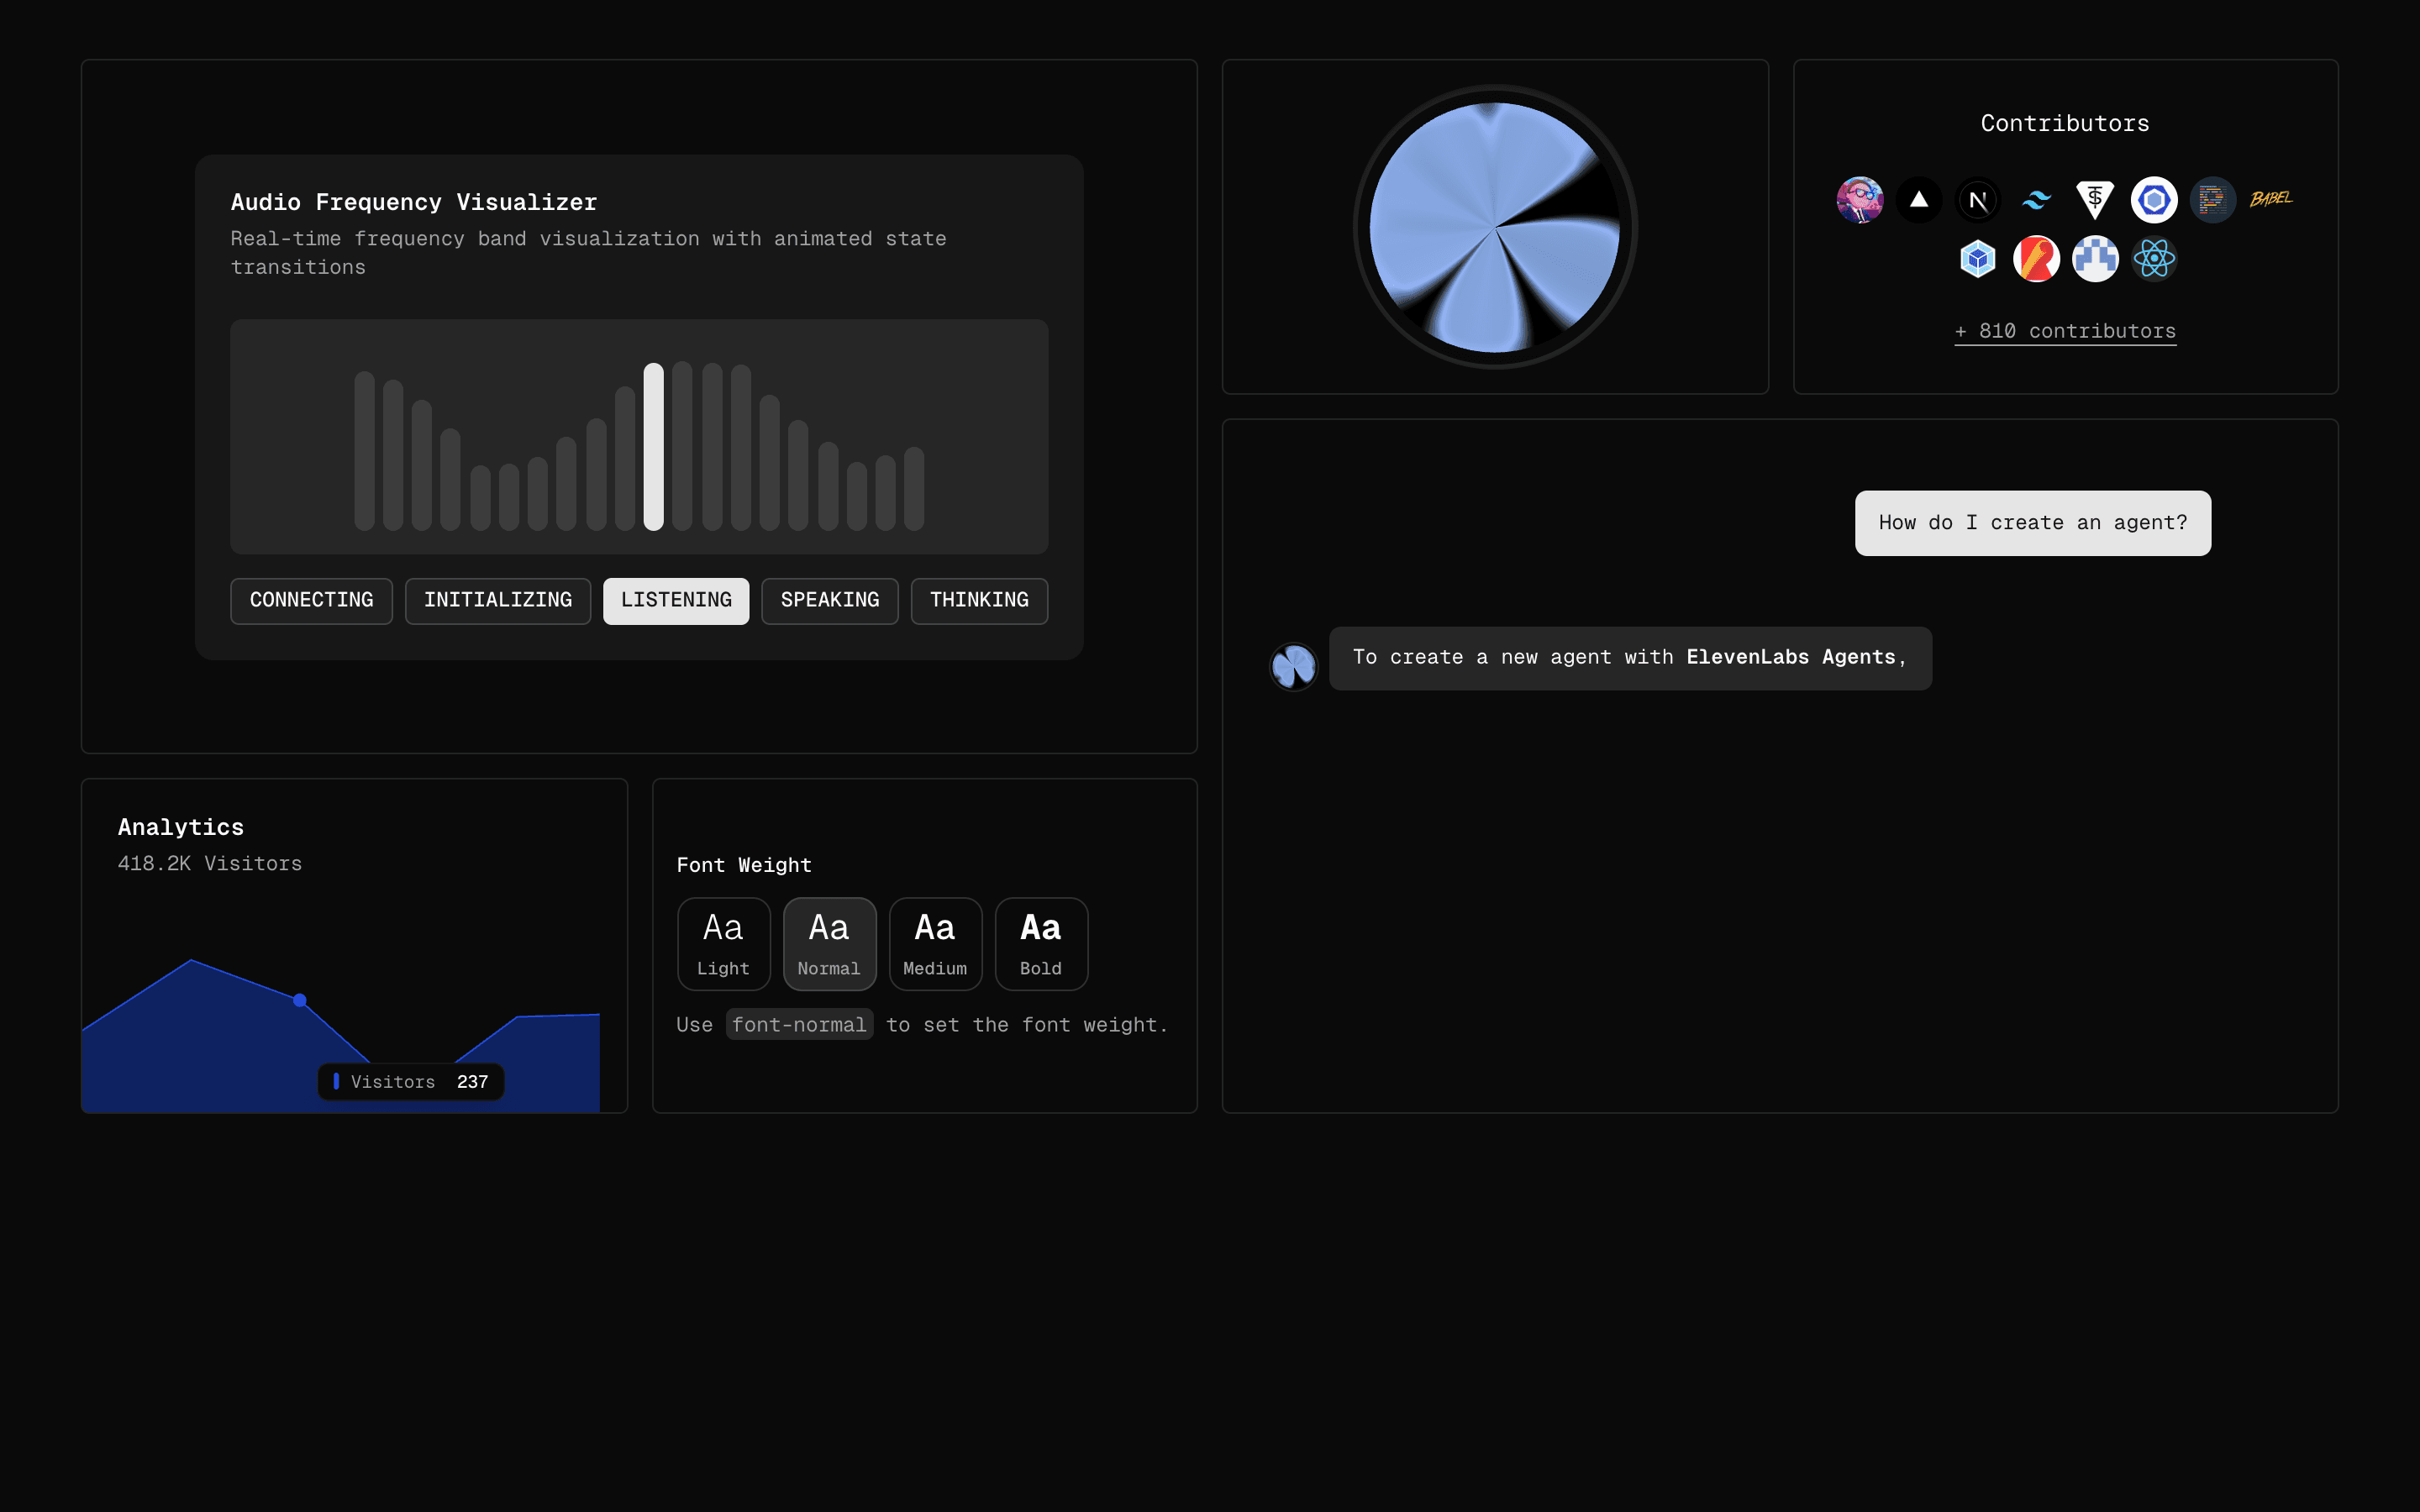This screenshot has height=1512, width=2420.
Task: Click the Tailwind CSS wave icon
Action: (2036, 200)
